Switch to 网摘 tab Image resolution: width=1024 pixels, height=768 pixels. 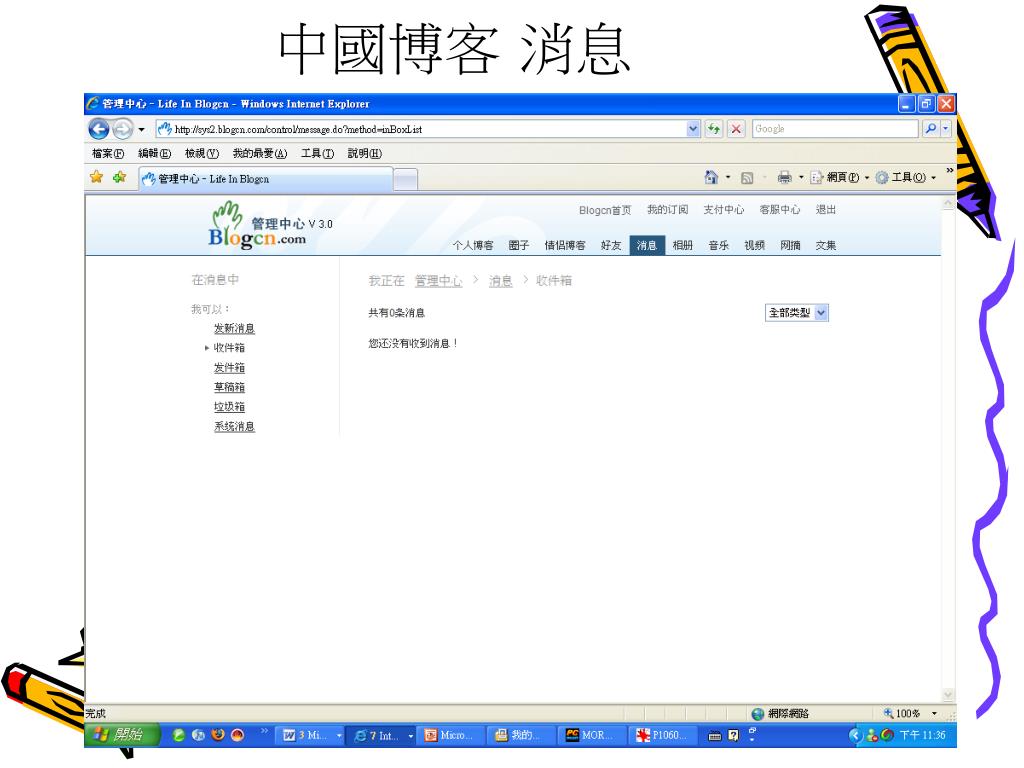[790, 246]
